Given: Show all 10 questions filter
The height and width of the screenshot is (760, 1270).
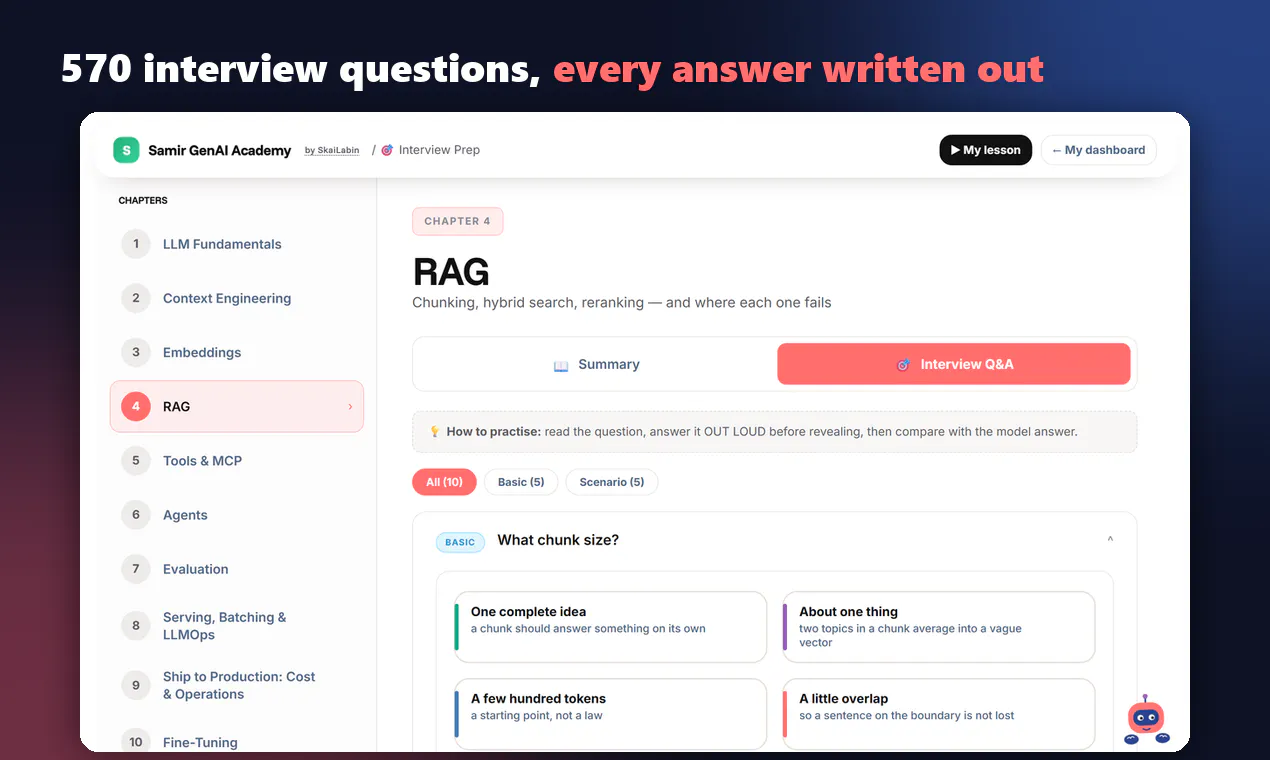Looking at the screenshot, I should (444, 482).
